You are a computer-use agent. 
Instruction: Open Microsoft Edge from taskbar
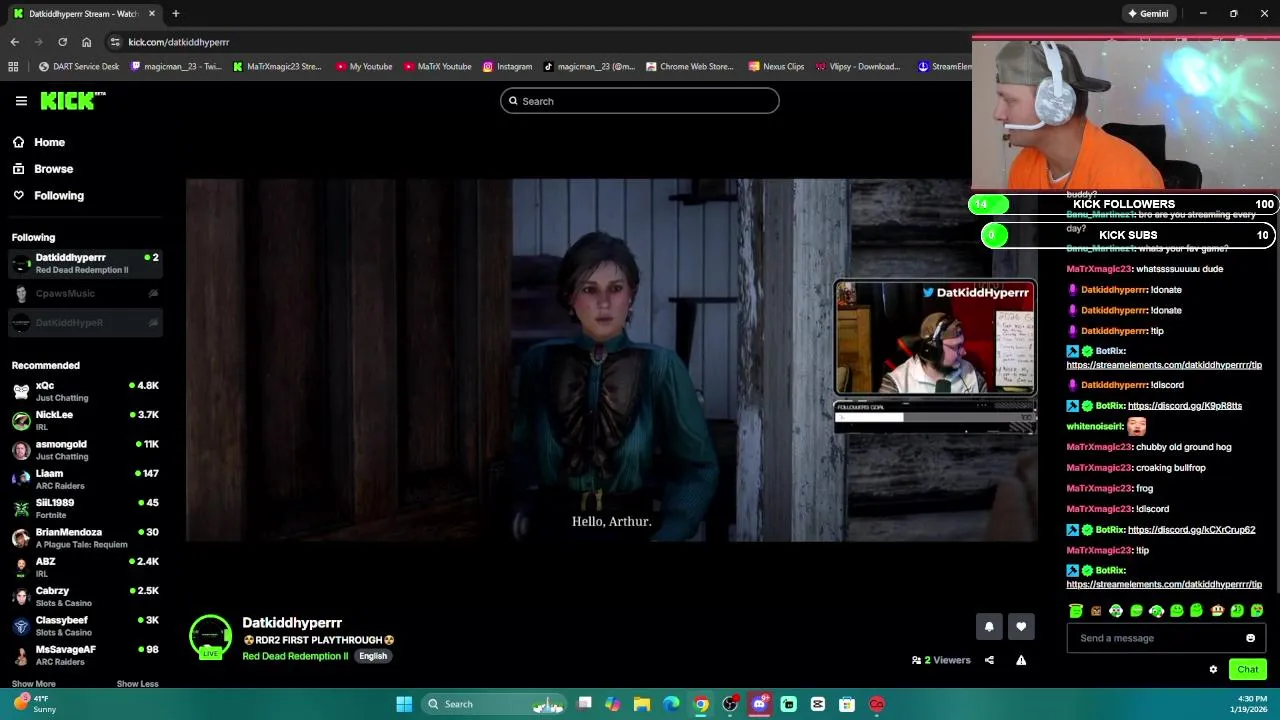pos(671,704)
